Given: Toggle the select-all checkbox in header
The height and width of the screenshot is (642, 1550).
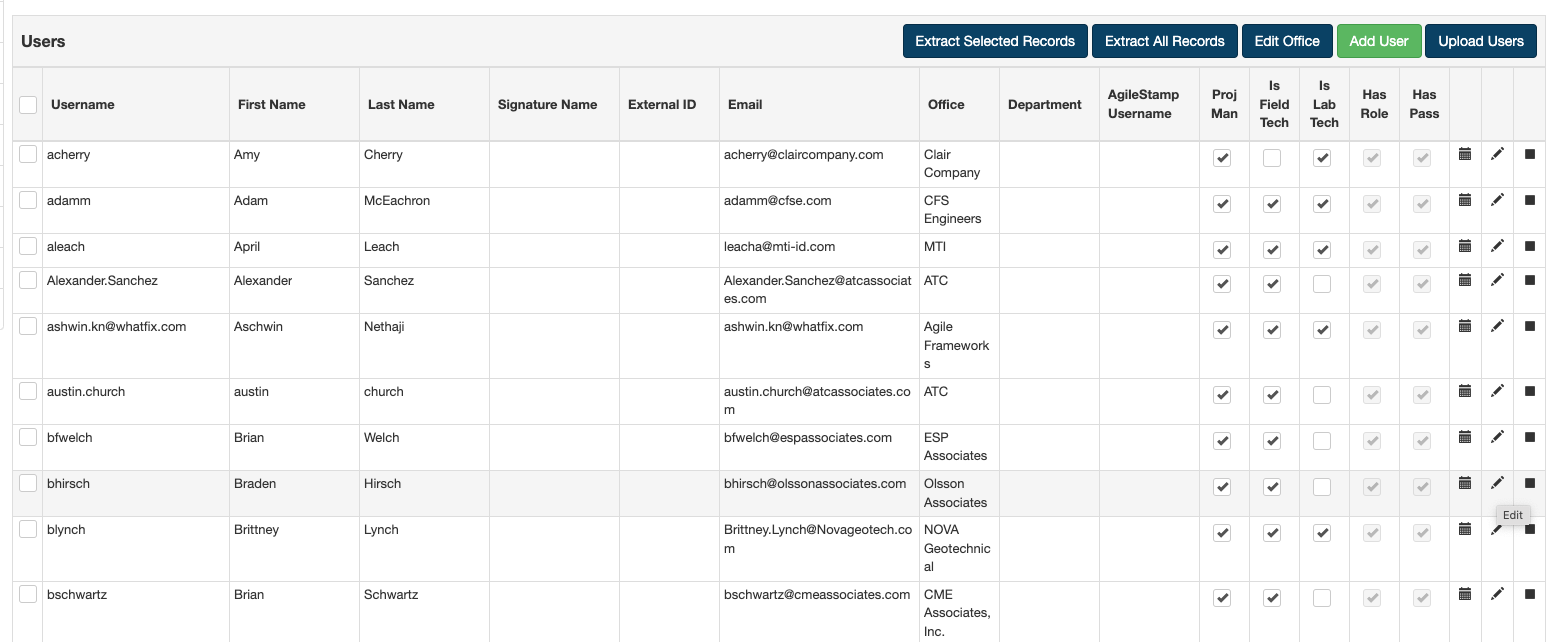Looking at the screenshot, I should click(x=28, y=104).
